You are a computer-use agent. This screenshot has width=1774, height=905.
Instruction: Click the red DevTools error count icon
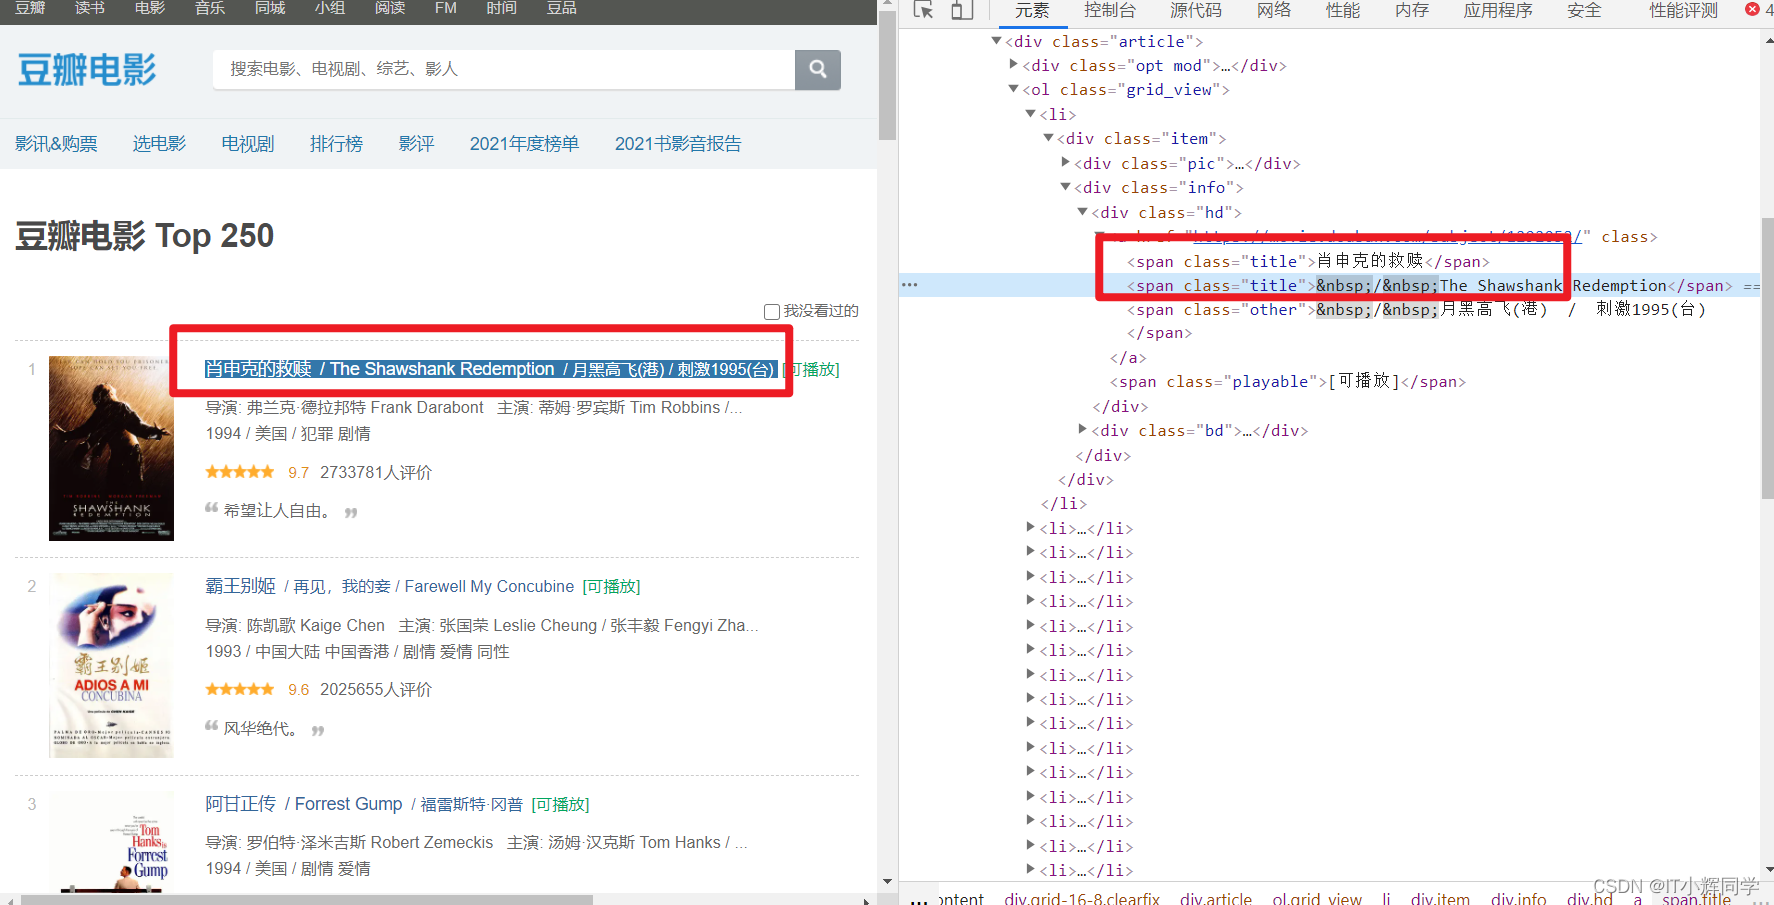(x=1752, y=9)
